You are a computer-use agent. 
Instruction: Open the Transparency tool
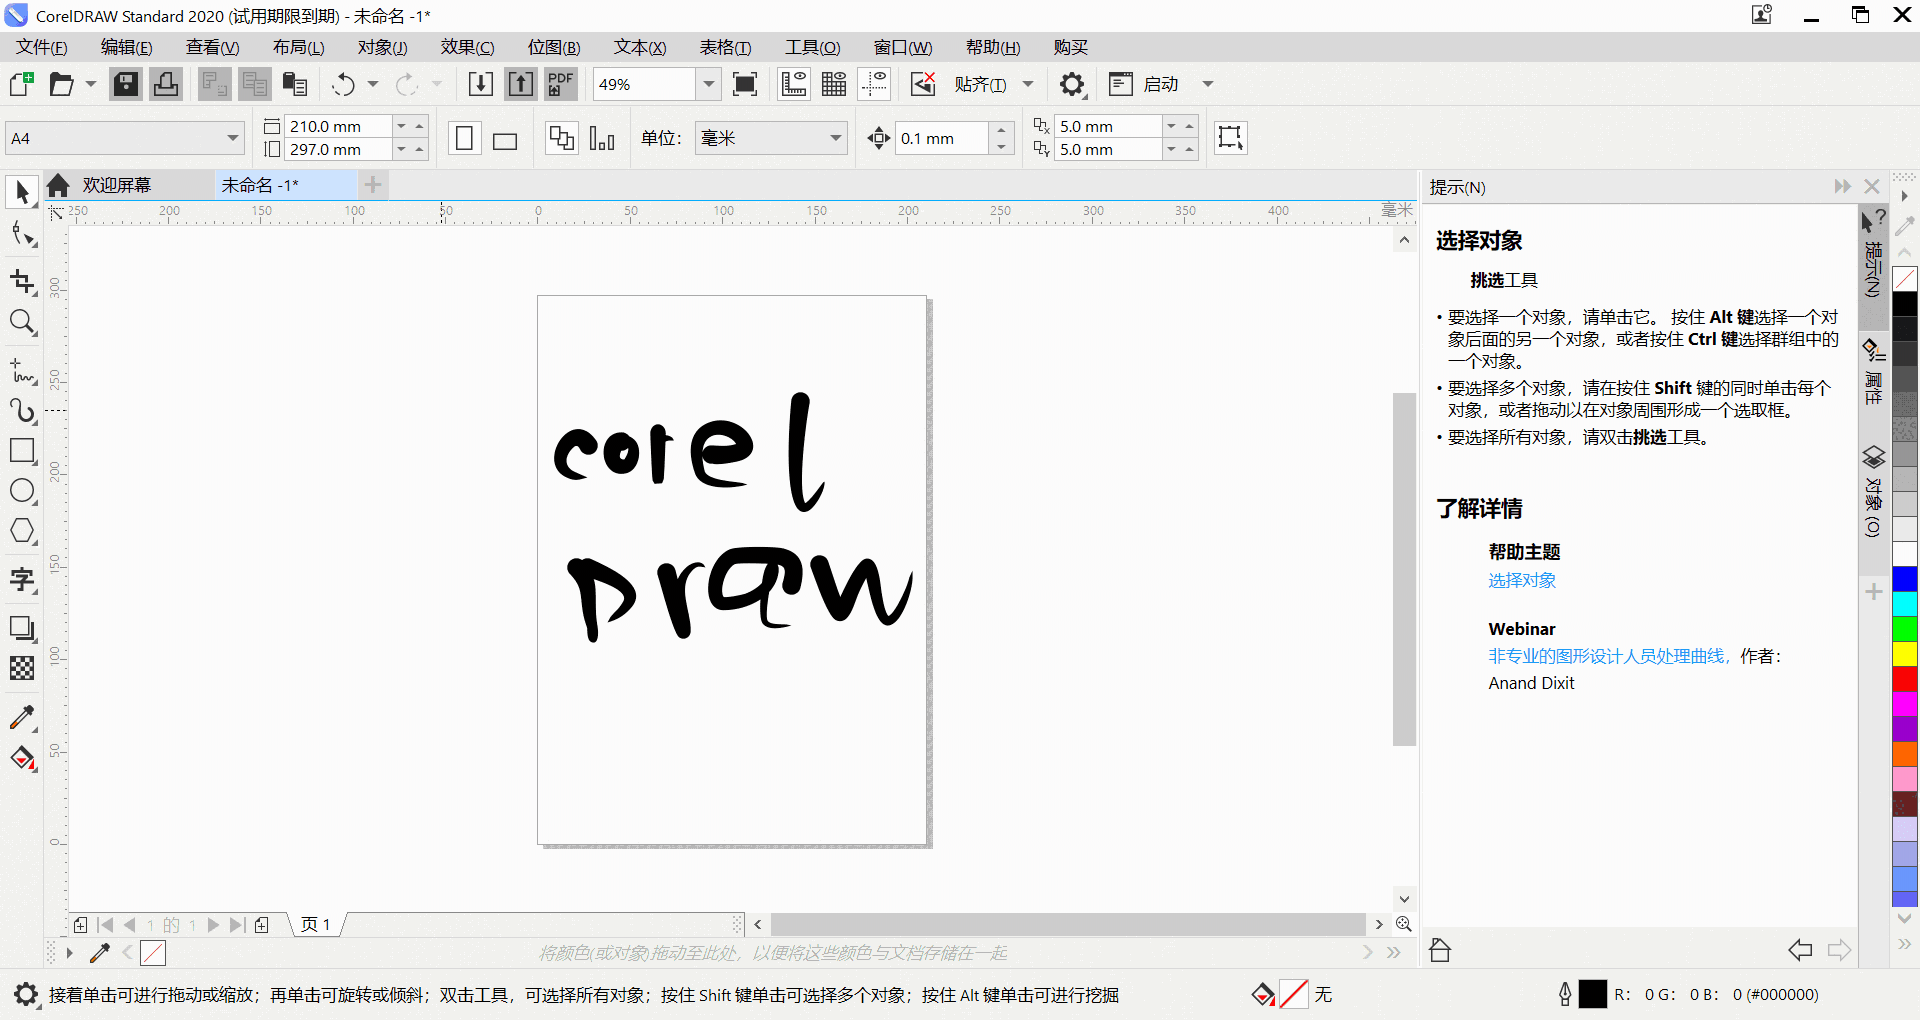pos(22,668)
